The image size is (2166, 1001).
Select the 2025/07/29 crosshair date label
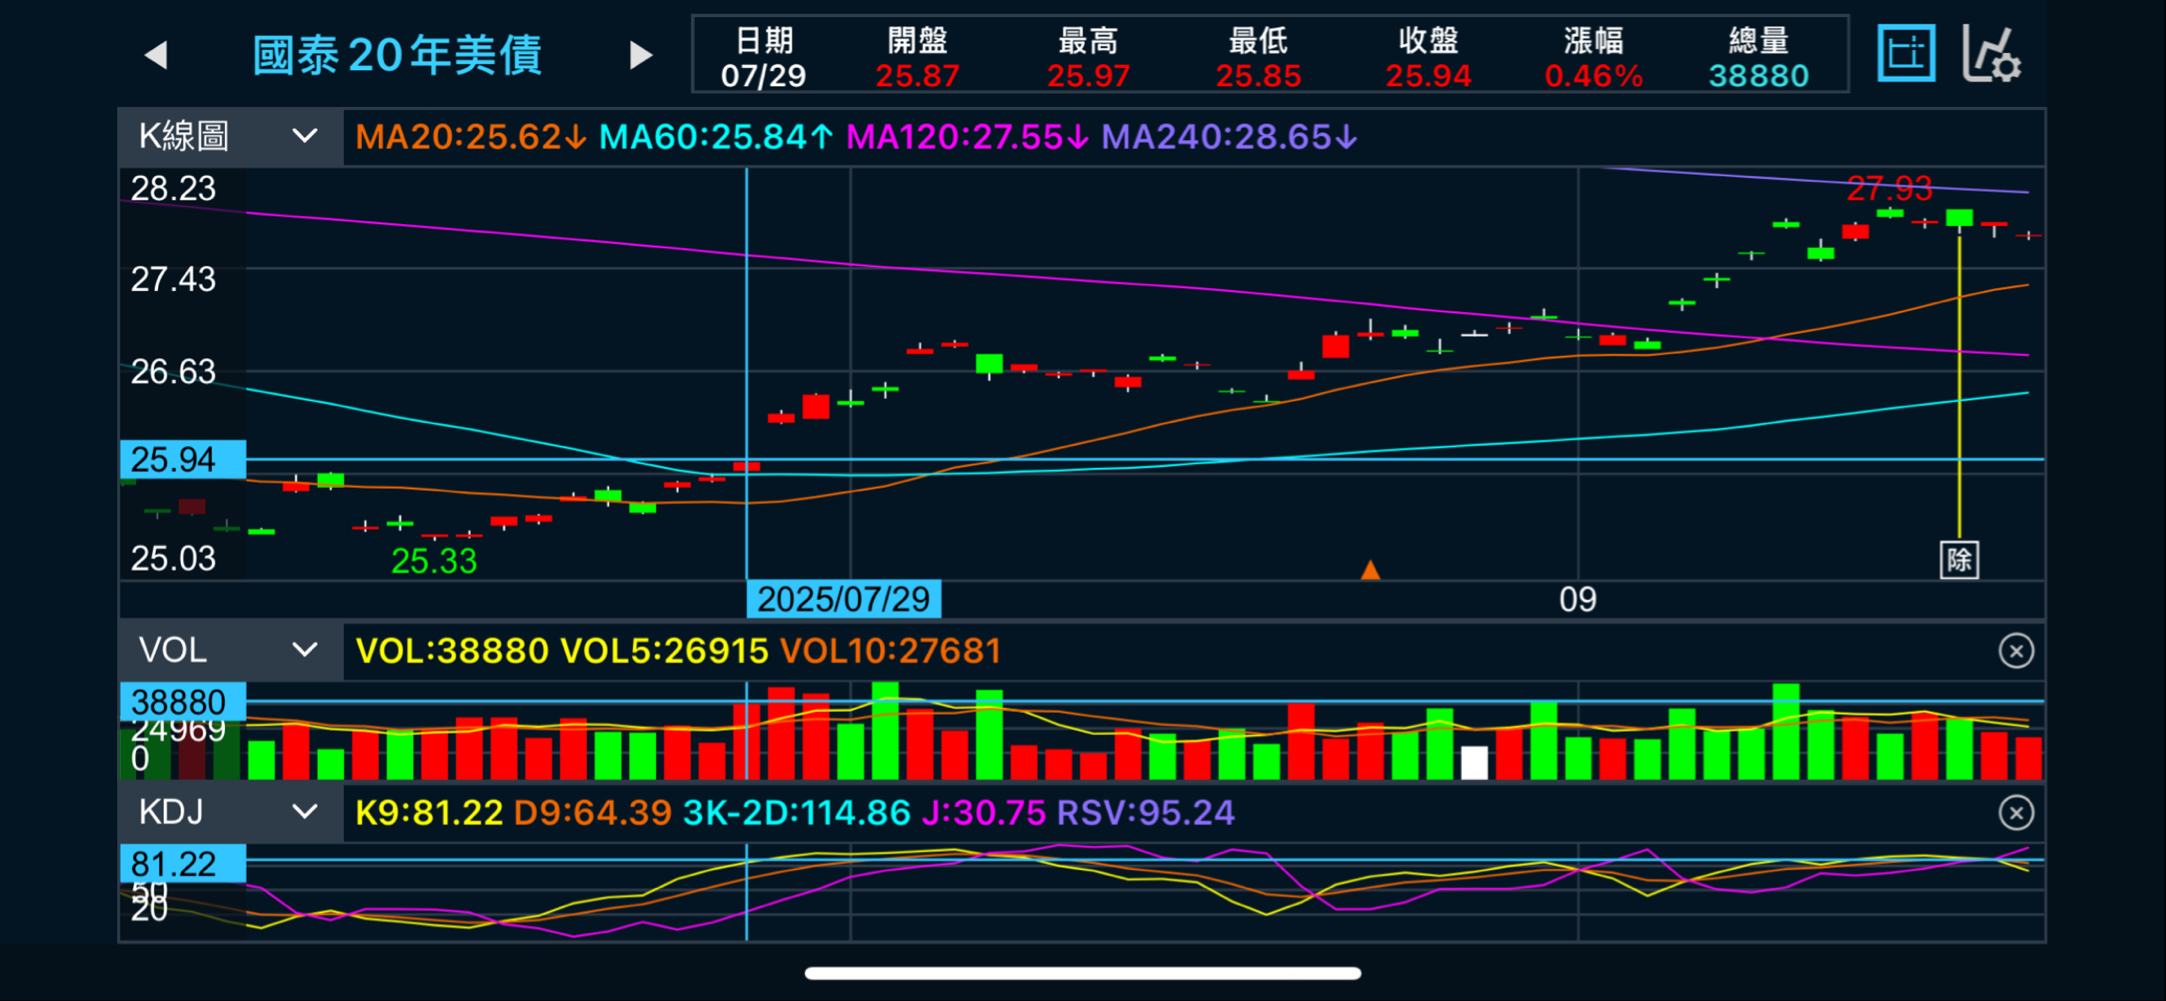843,599
